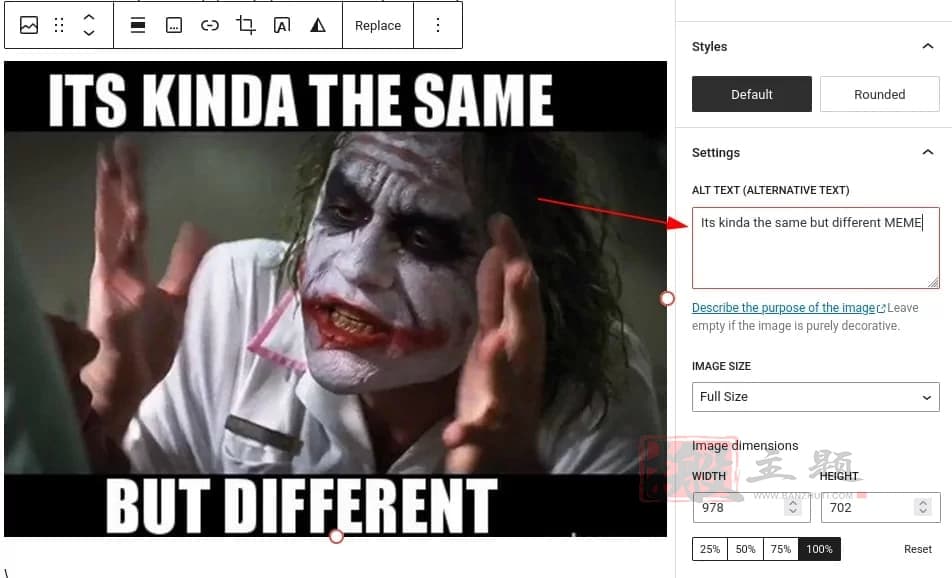Screen dimensions: 952x578
Task: Click into the Alt Text textarea
Action: click(x=815, y=248)
